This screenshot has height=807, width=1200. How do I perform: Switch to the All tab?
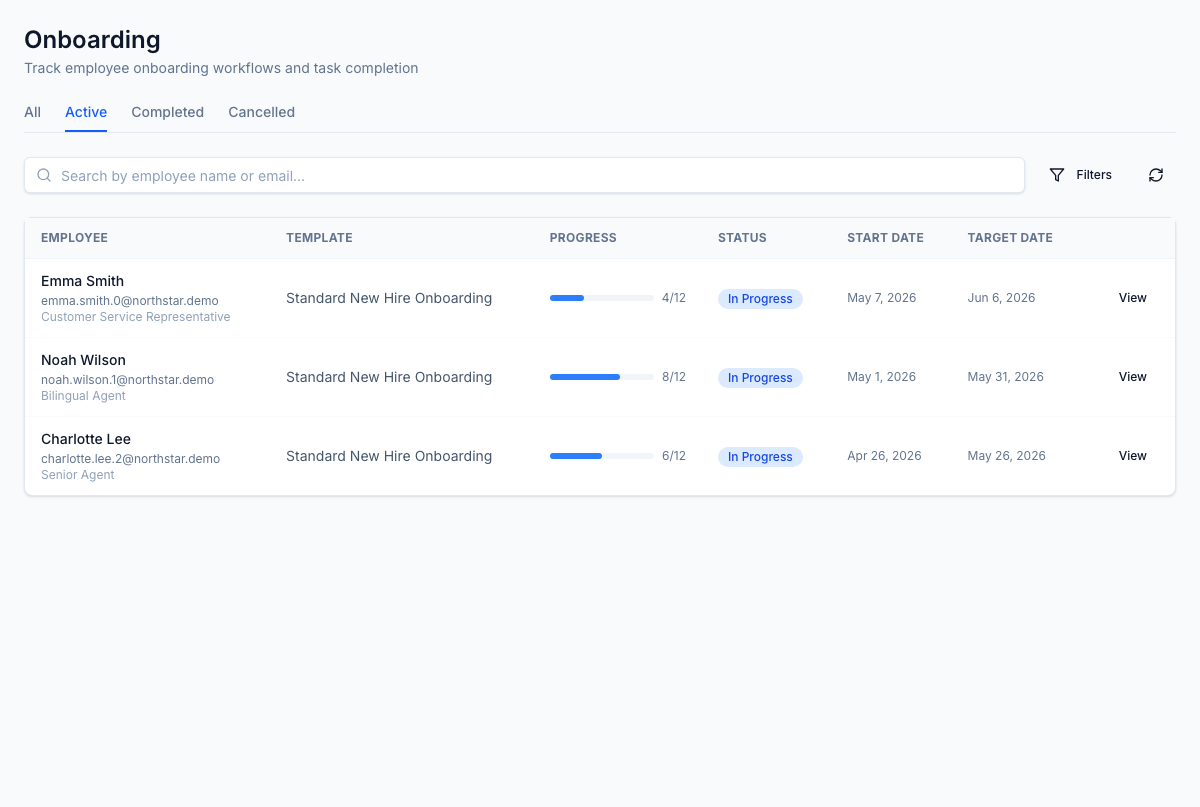[x=32, y=112]
